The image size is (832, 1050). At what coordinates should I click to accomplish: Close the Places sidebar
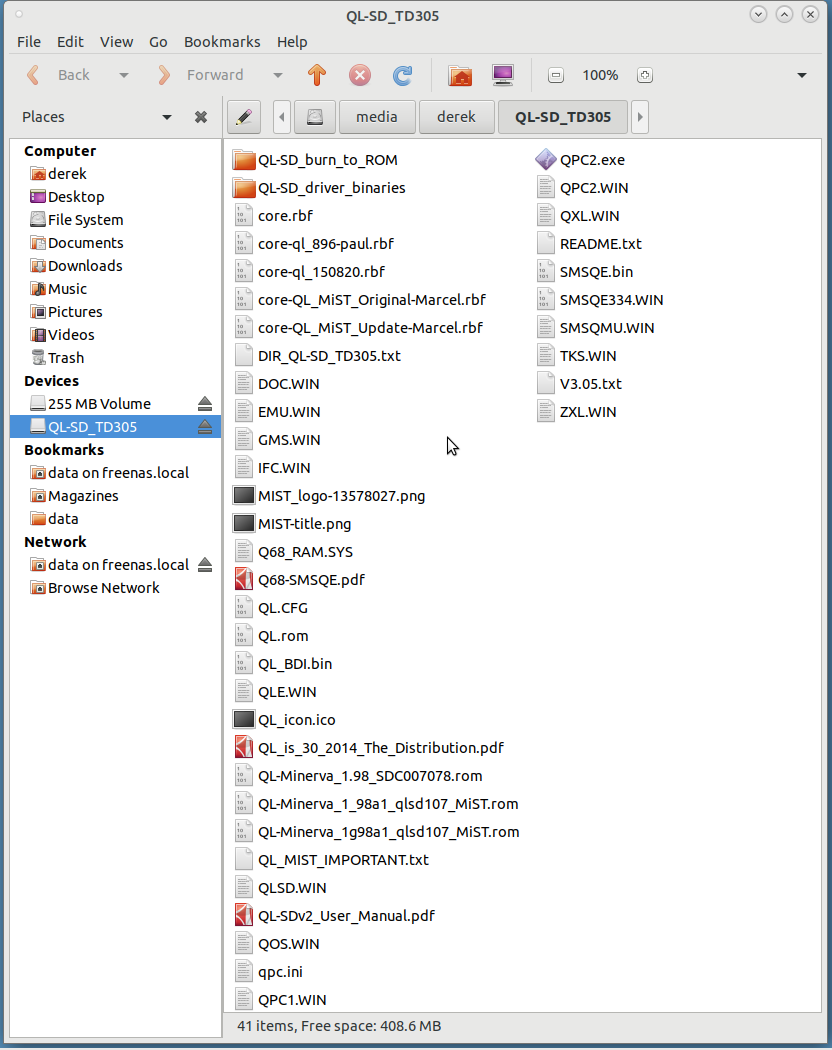(200, 117)
